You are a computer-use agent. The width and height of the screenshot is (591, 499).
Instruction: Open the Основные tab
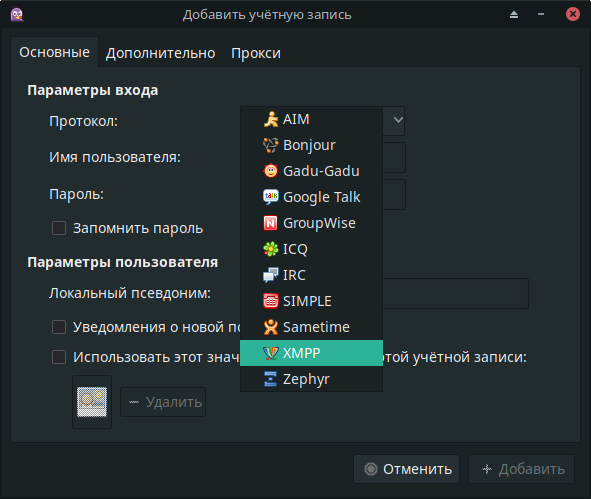[55, 52]
